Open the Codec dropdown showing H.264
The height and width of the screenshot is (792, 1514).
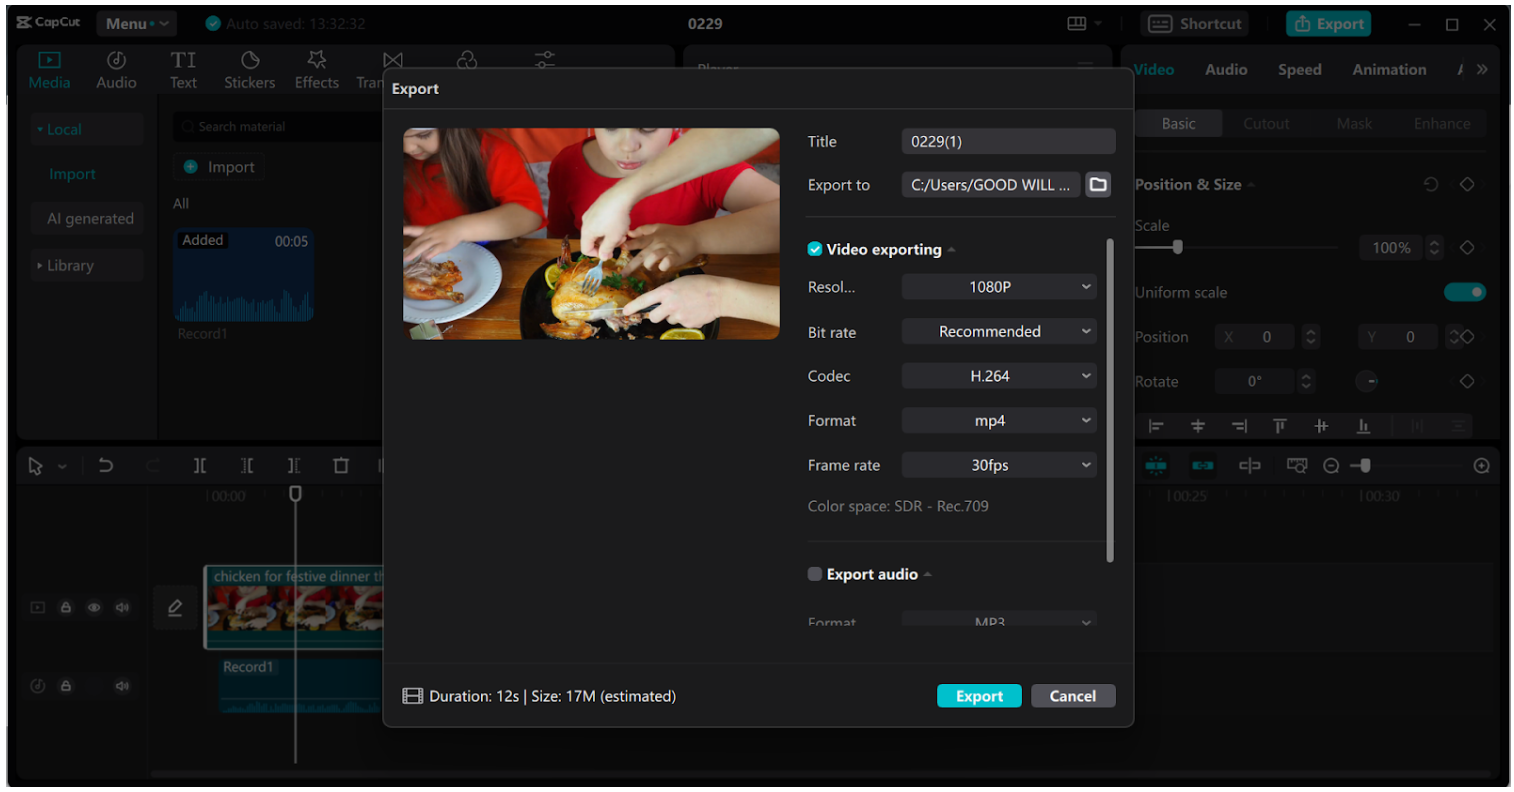998,375
